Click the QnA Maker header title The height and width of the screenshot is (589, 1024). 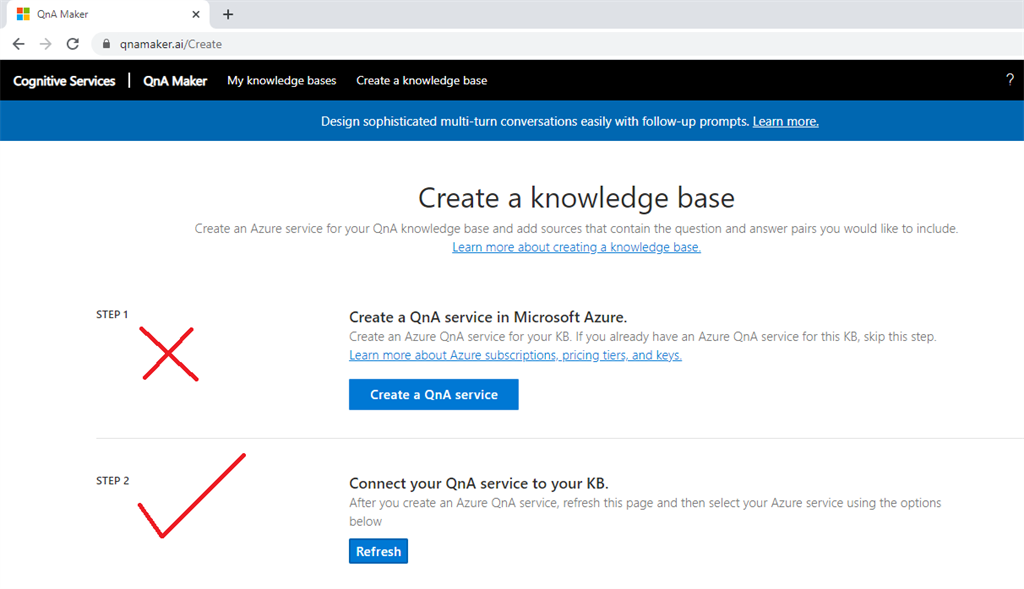point(175,81)
